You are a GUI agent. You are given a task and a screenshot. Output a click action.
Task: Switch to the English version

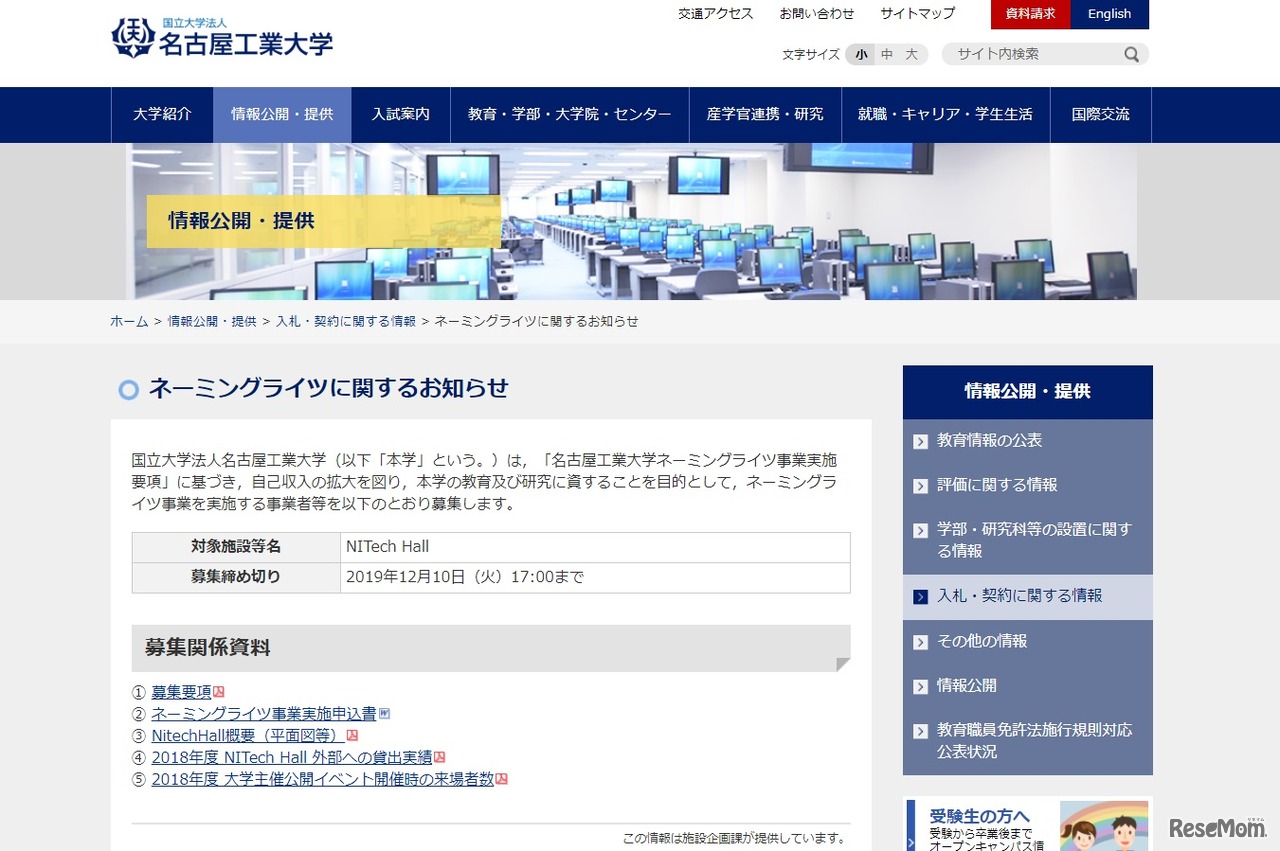(1109, 14)
